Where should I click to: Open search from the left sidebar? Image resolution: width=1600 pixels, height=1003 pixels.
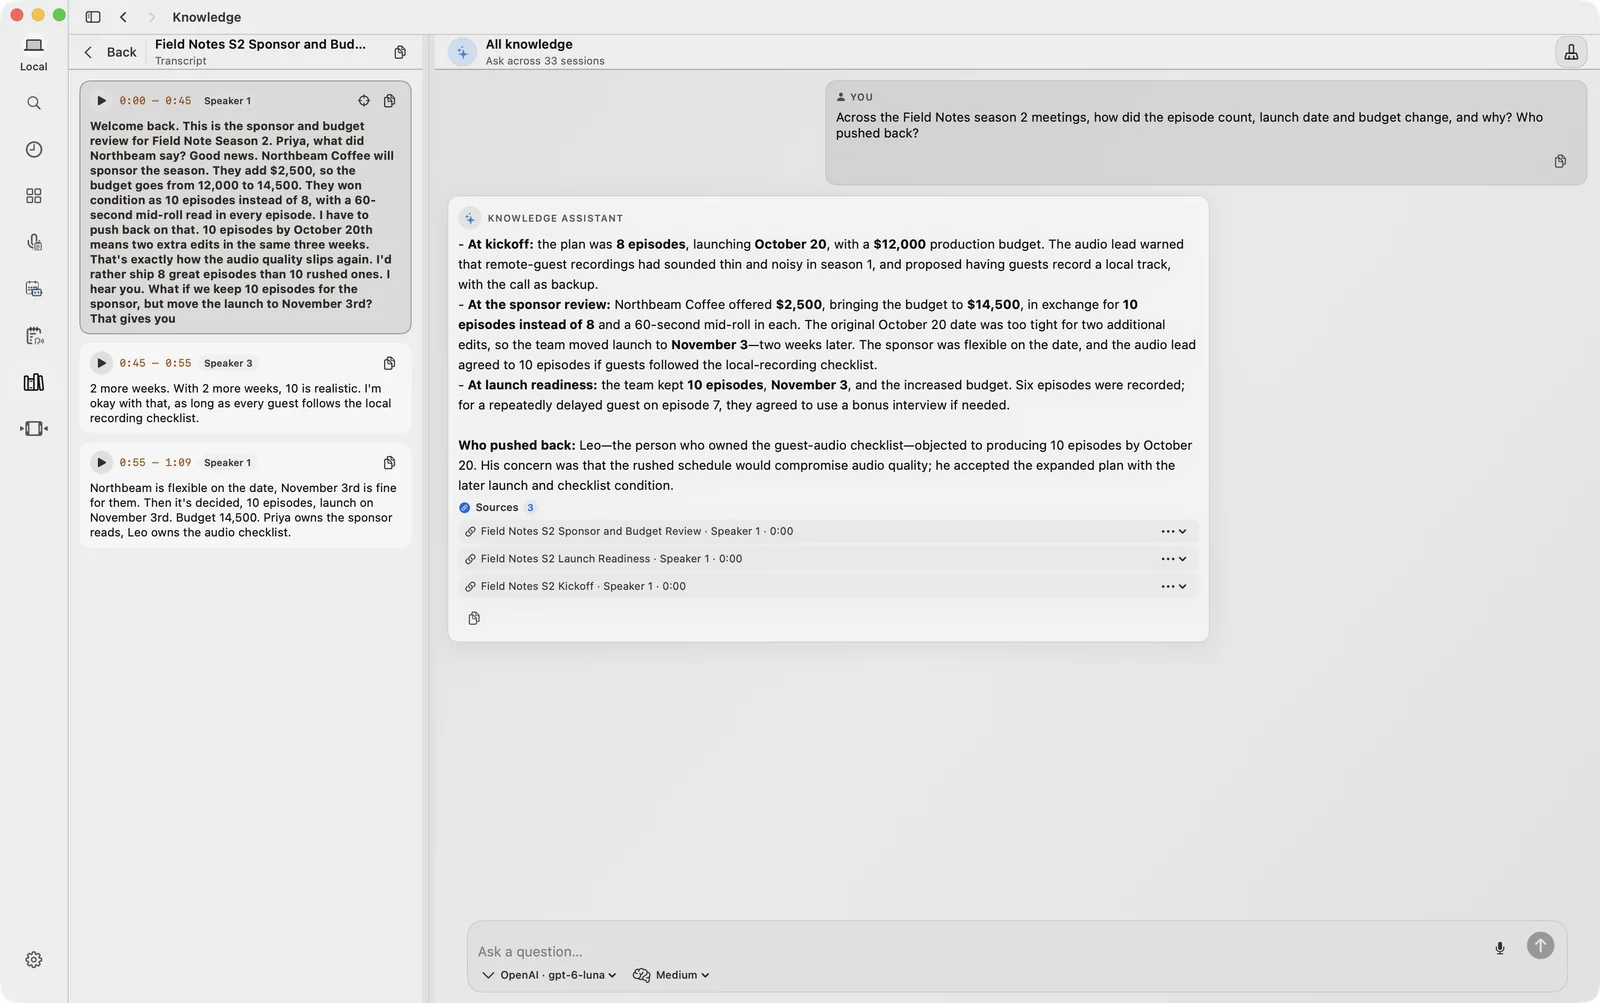(34, 103)
